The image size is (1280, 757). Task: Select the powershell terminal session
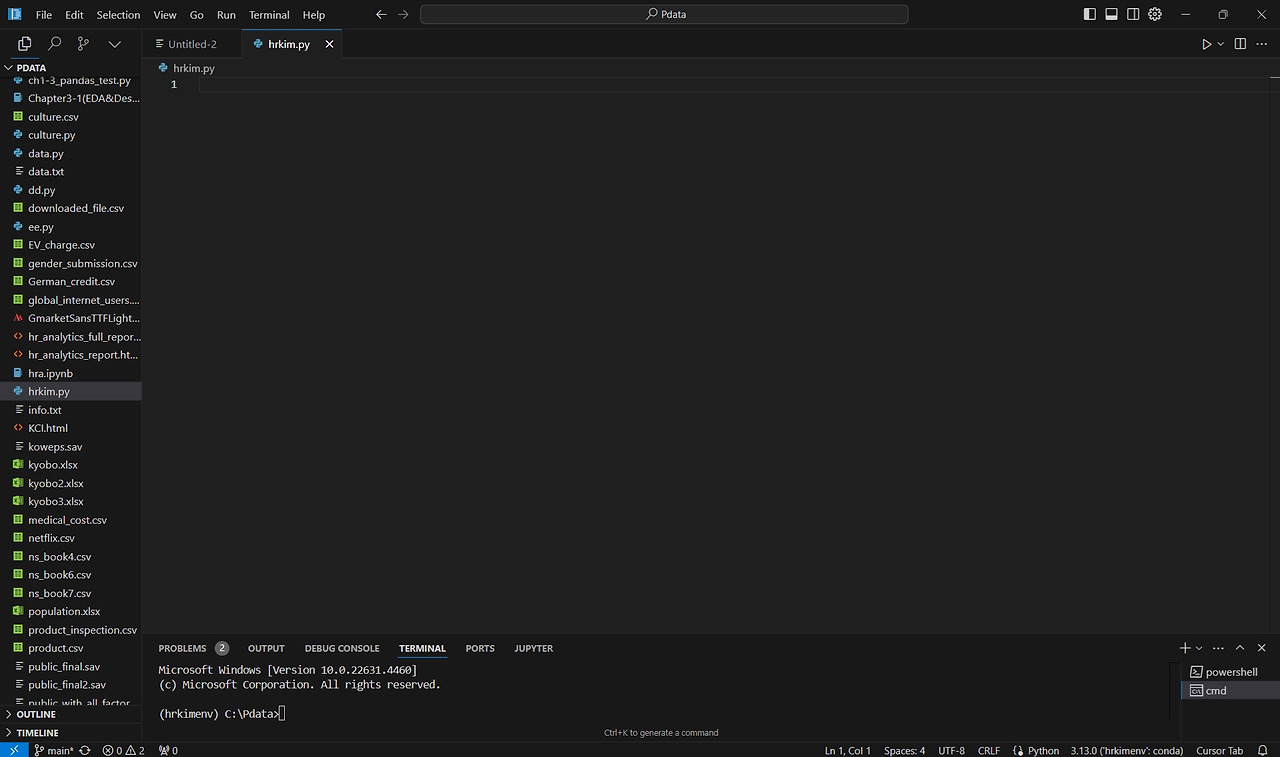[x=1229, y=672]
